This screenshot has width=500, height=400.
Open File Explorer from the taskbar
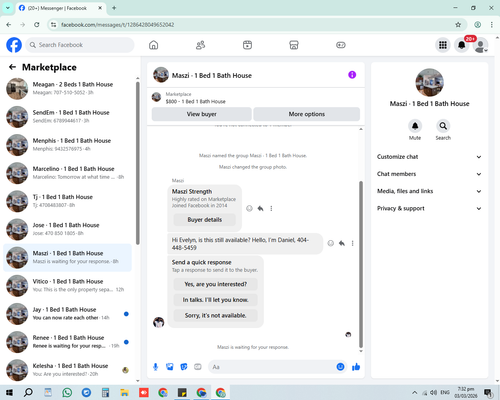click(x=125, y=392)
